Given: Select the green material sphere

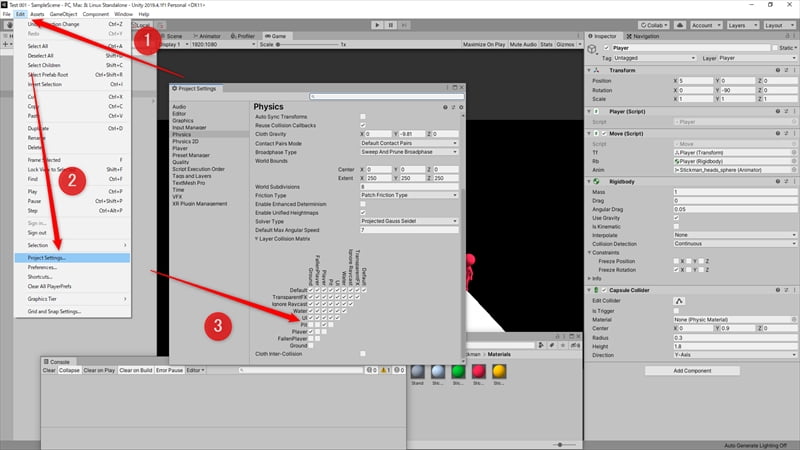Looking at the screenshot, I should coord(458,372).
